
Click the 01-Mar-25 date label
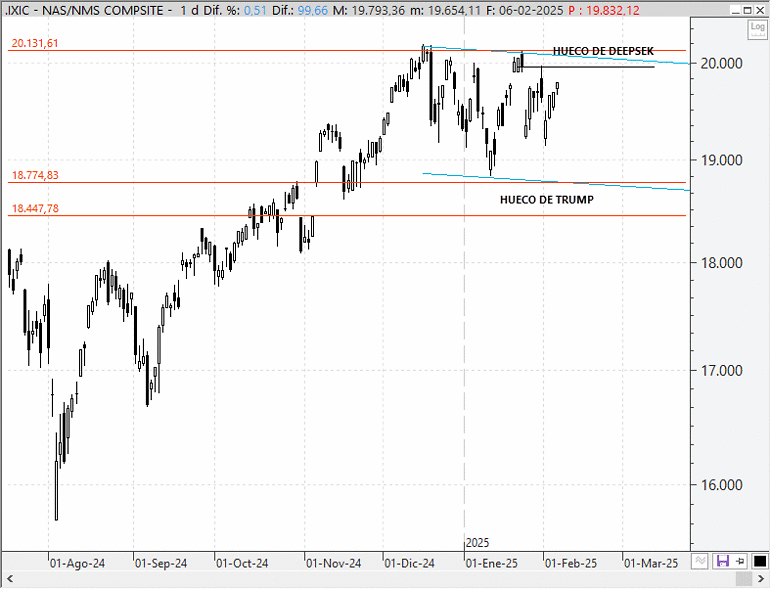[x=651, y=563]
